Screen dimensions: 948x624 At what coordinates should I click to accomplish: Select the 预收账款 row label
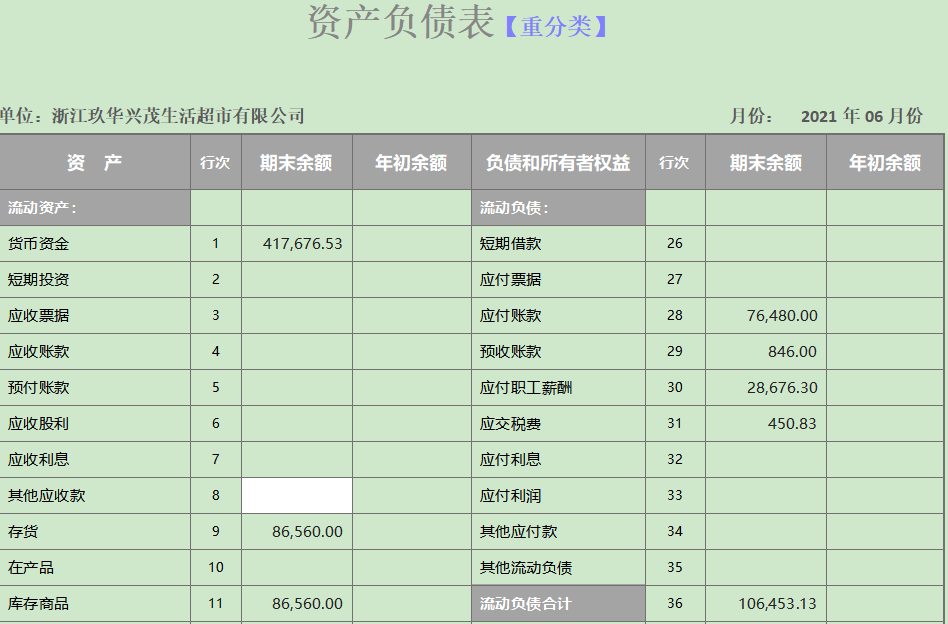click(510, 351)
